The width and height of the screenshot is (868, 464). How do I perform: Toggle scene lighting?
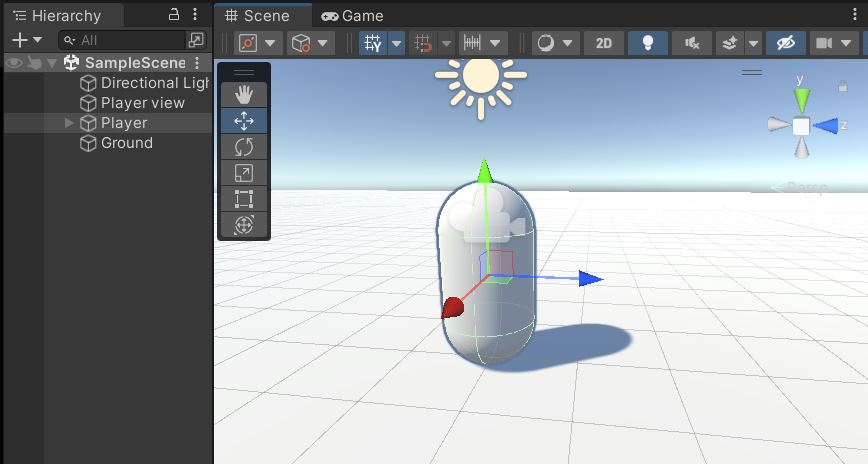coord(648,43)
